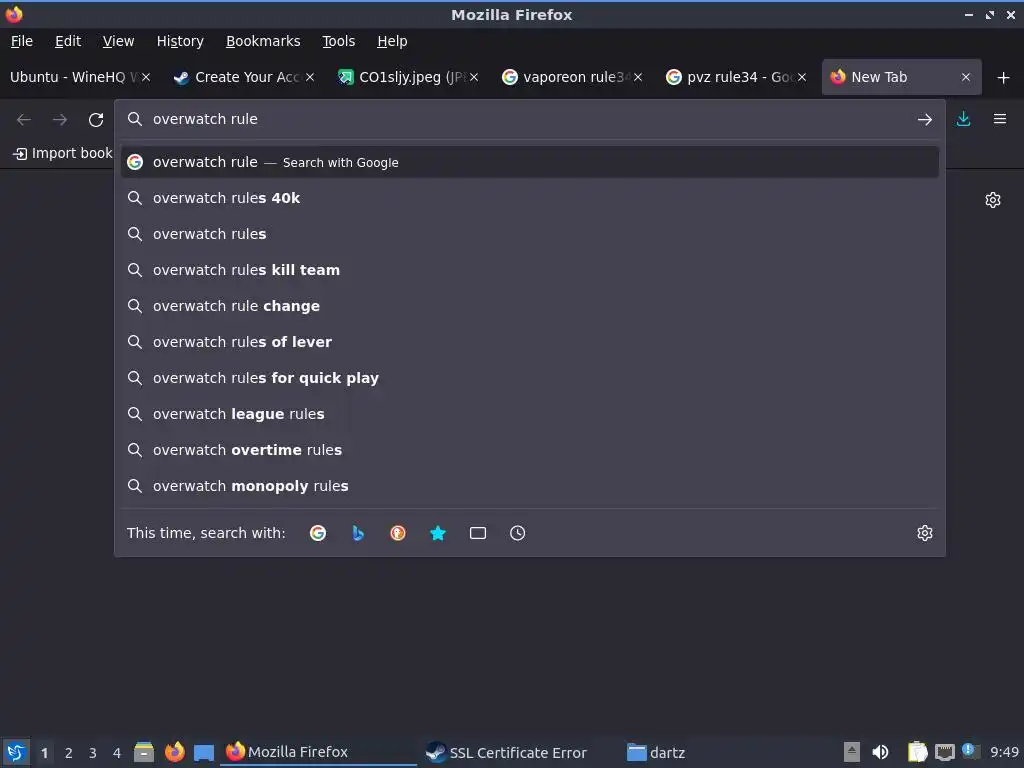Open the View menu
The height and width of the screenshot is (768, 1024).
pos(118,41)
